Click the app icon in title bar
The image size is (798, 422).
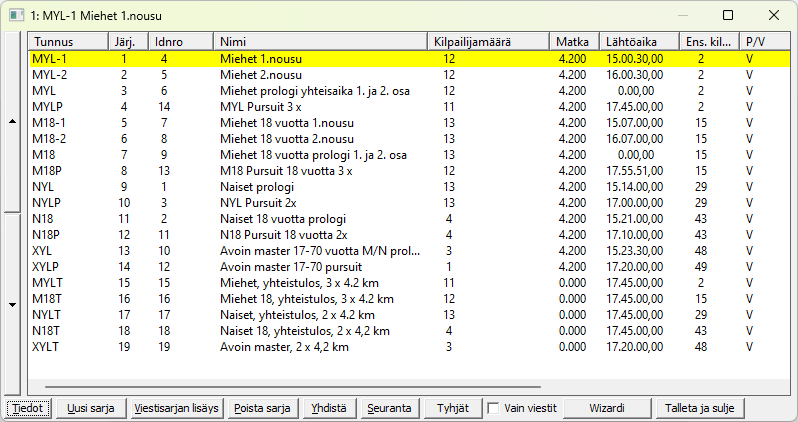pyautogui.click(x=14, y=16)
